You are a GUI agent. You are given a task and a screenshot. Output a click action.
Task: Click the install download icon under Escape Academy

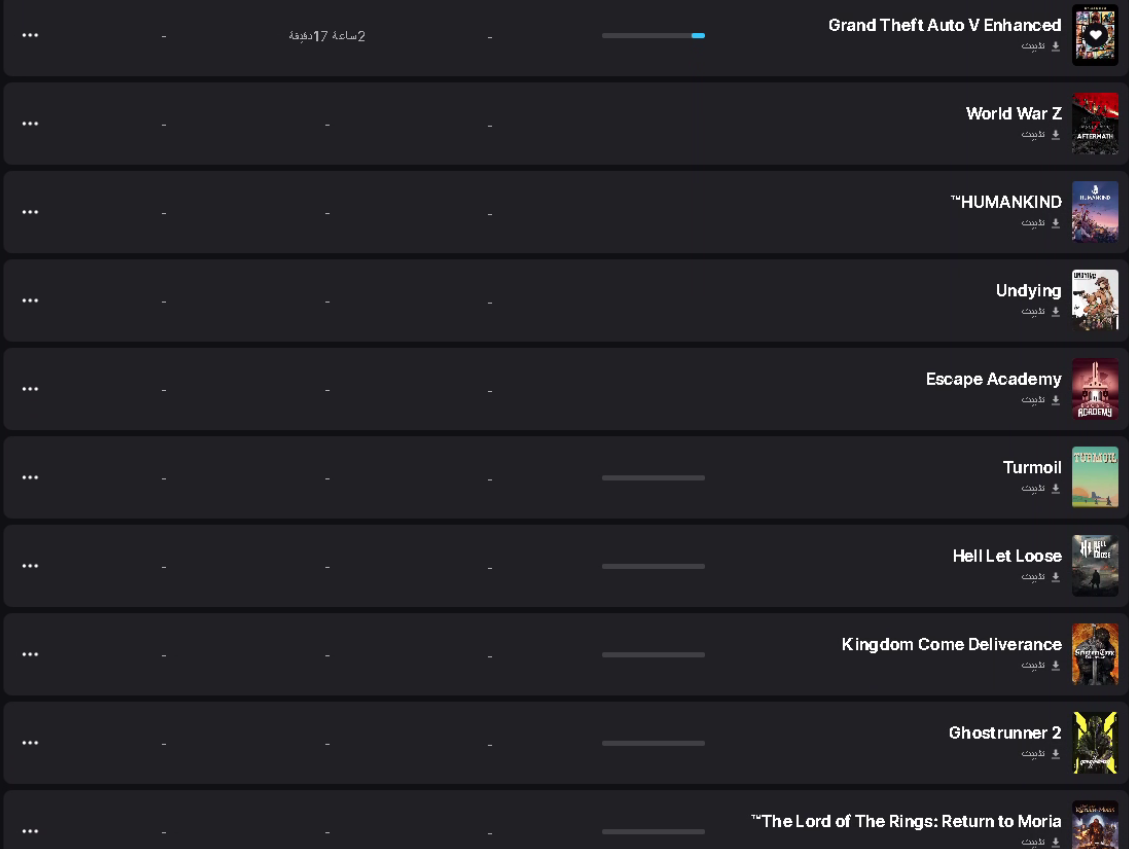click(1056, 400)
